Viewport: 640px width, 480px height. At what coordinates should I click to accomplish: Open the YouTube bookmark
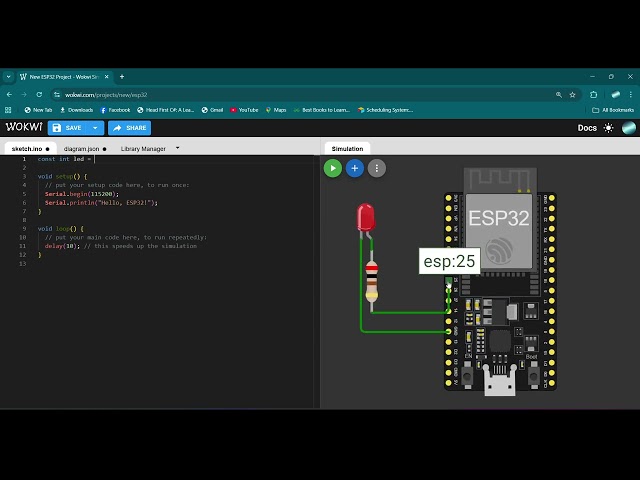click(x=244, y=110)
